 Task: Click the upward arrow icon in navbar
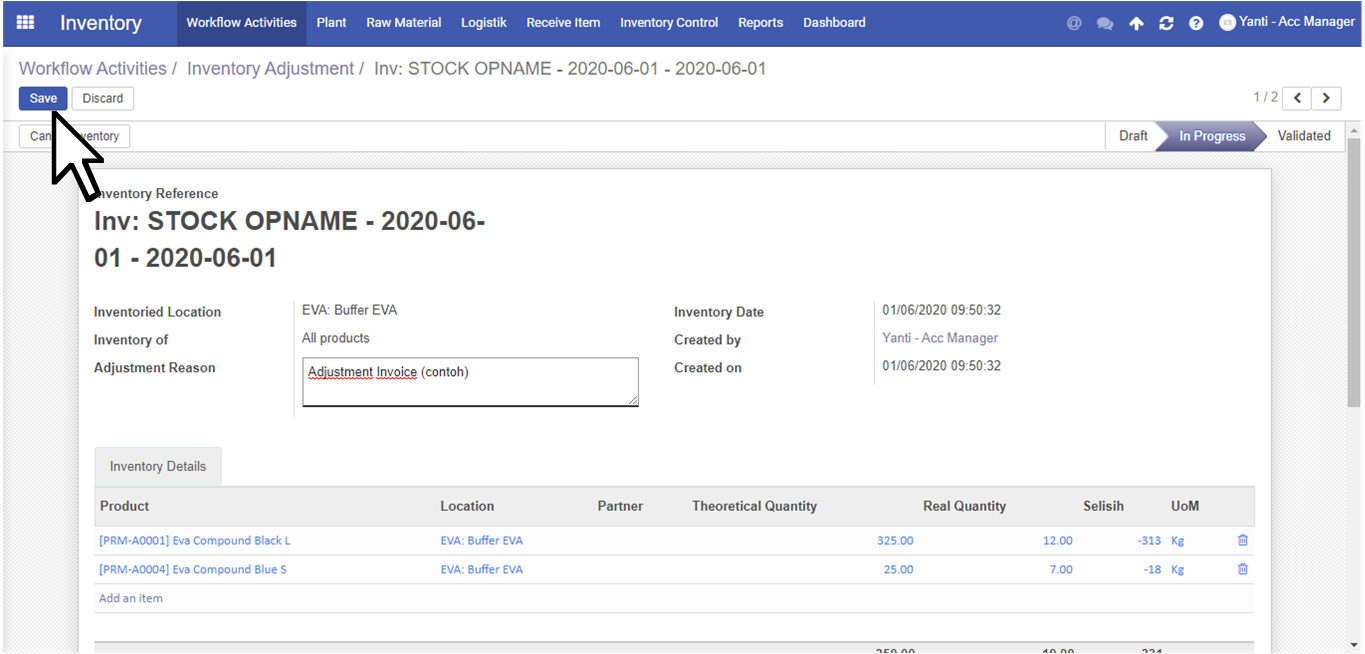(x=1136, y=23)
